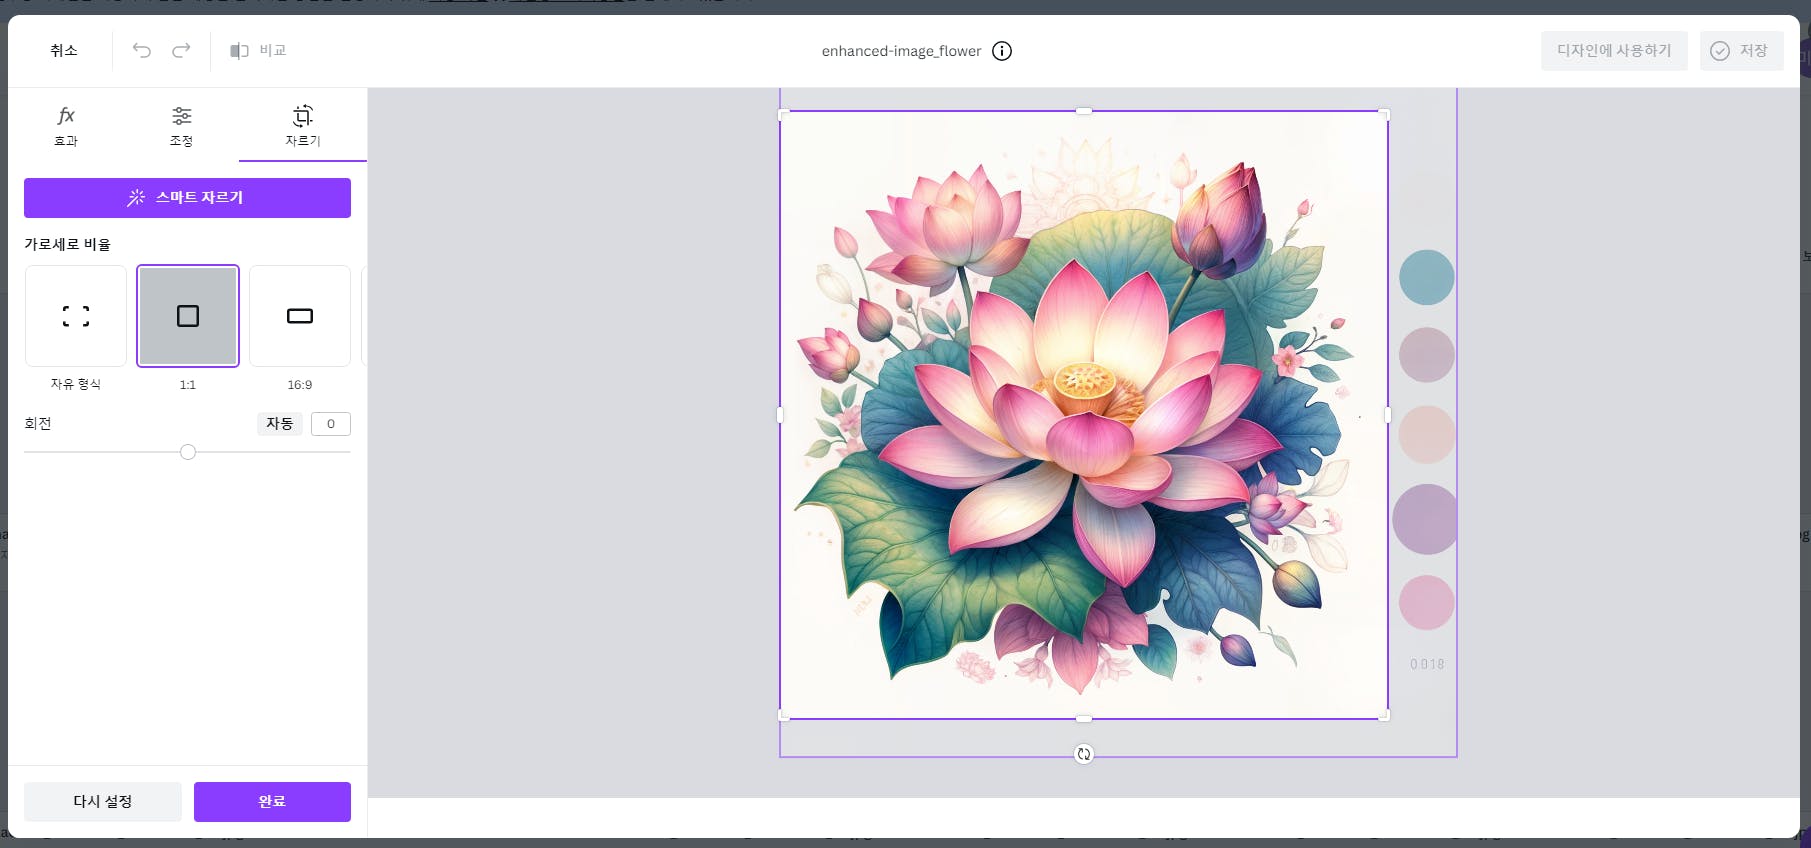This screenshot has height=848, width=1811.
Task: Run 스마트 자르기 smart crop
Action: [x=187, y=197]
